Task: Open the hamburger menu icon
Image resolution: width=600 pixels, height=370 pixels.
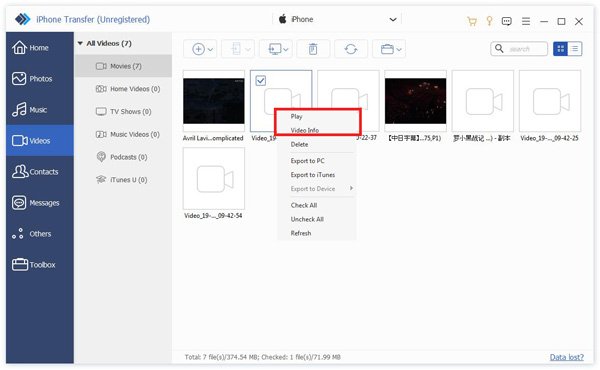Action: (526, 21)
